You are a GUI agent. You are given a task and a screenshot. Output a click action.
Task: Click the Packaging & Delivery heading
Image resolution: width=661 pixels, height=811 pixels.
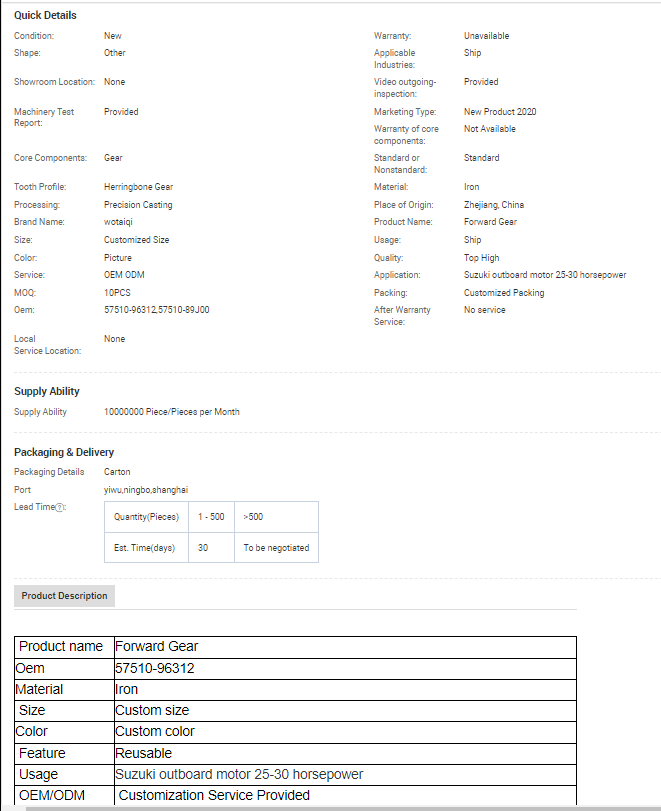click(64, 452)
